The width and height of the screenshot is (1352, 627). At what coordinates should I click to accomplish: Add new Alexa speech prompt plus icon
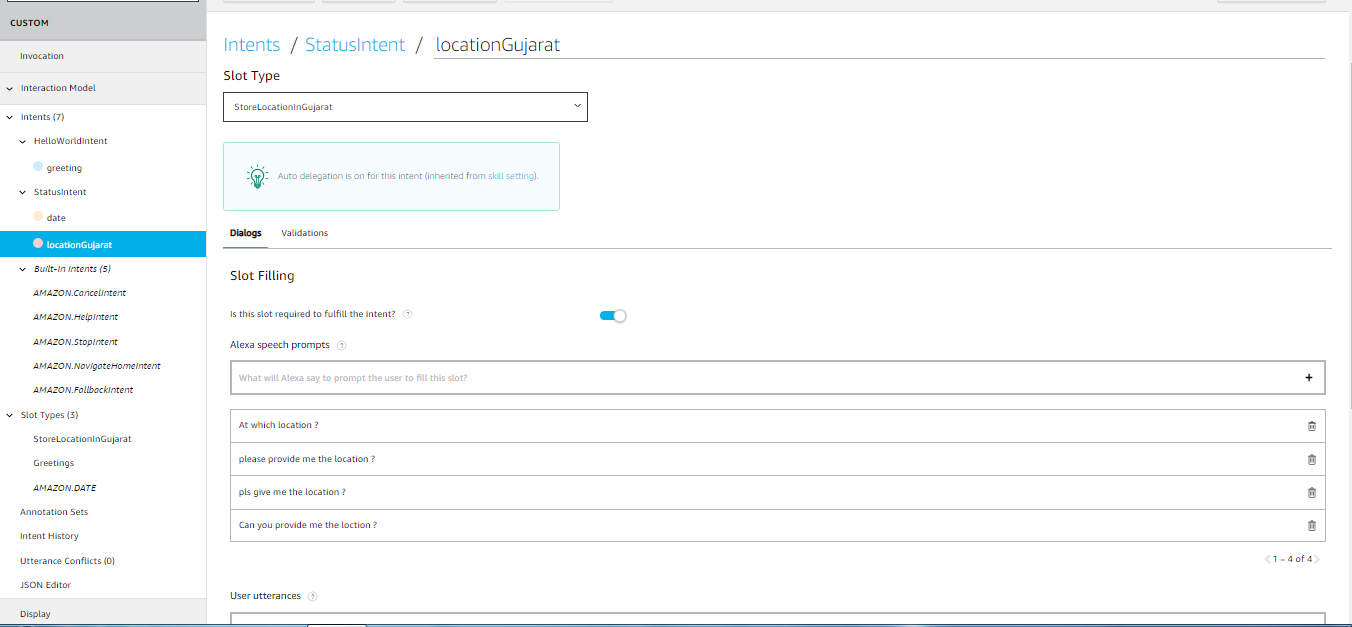point(1308,378)
